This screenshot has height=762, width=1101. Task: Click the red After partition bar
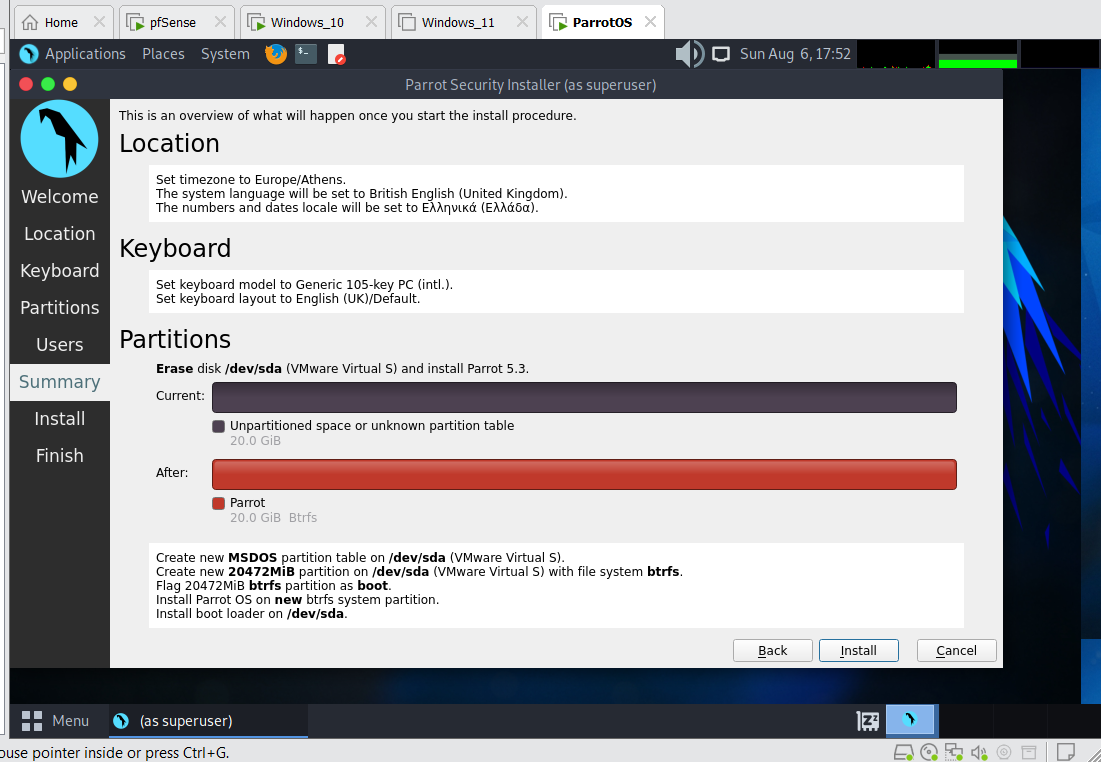point(584,475)
